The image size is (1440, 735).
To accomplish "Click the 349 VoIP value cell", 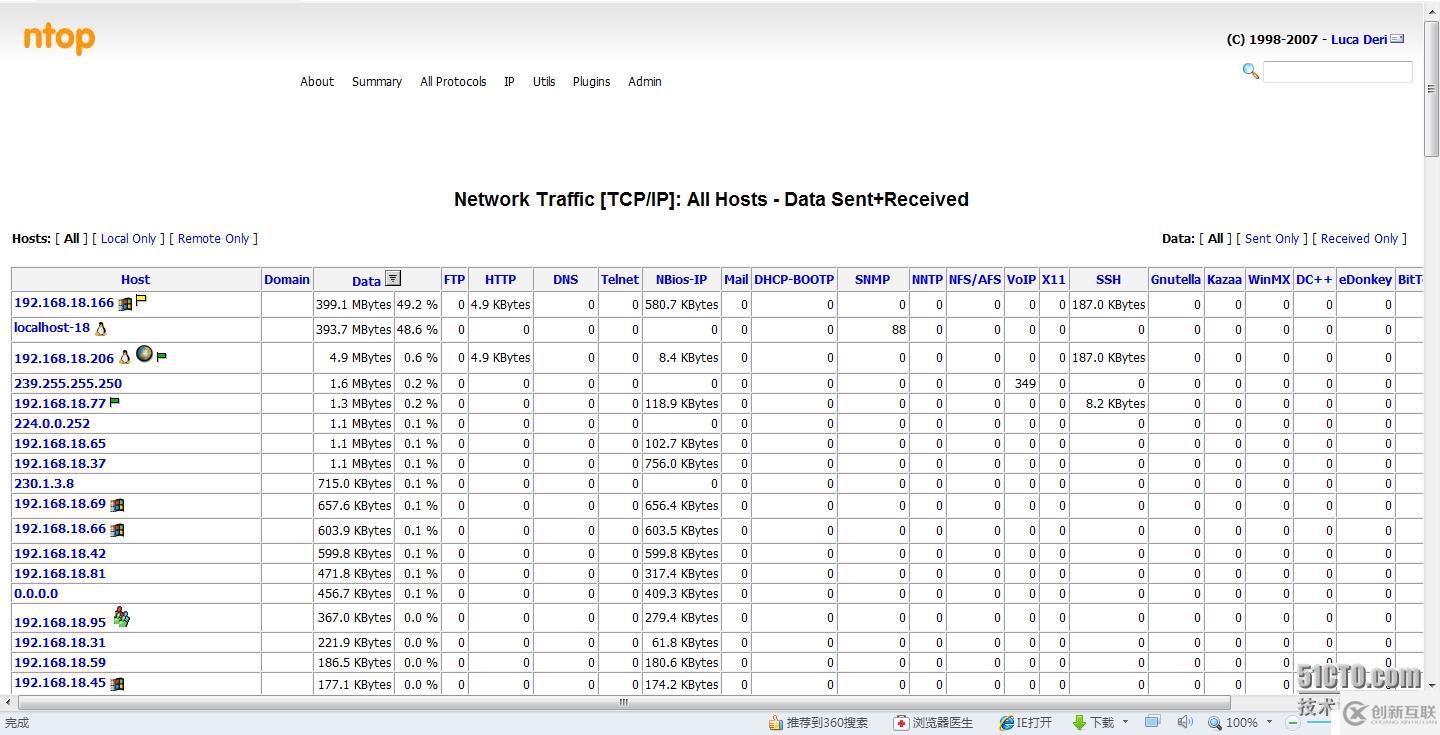I will [x=1021, y=384].
